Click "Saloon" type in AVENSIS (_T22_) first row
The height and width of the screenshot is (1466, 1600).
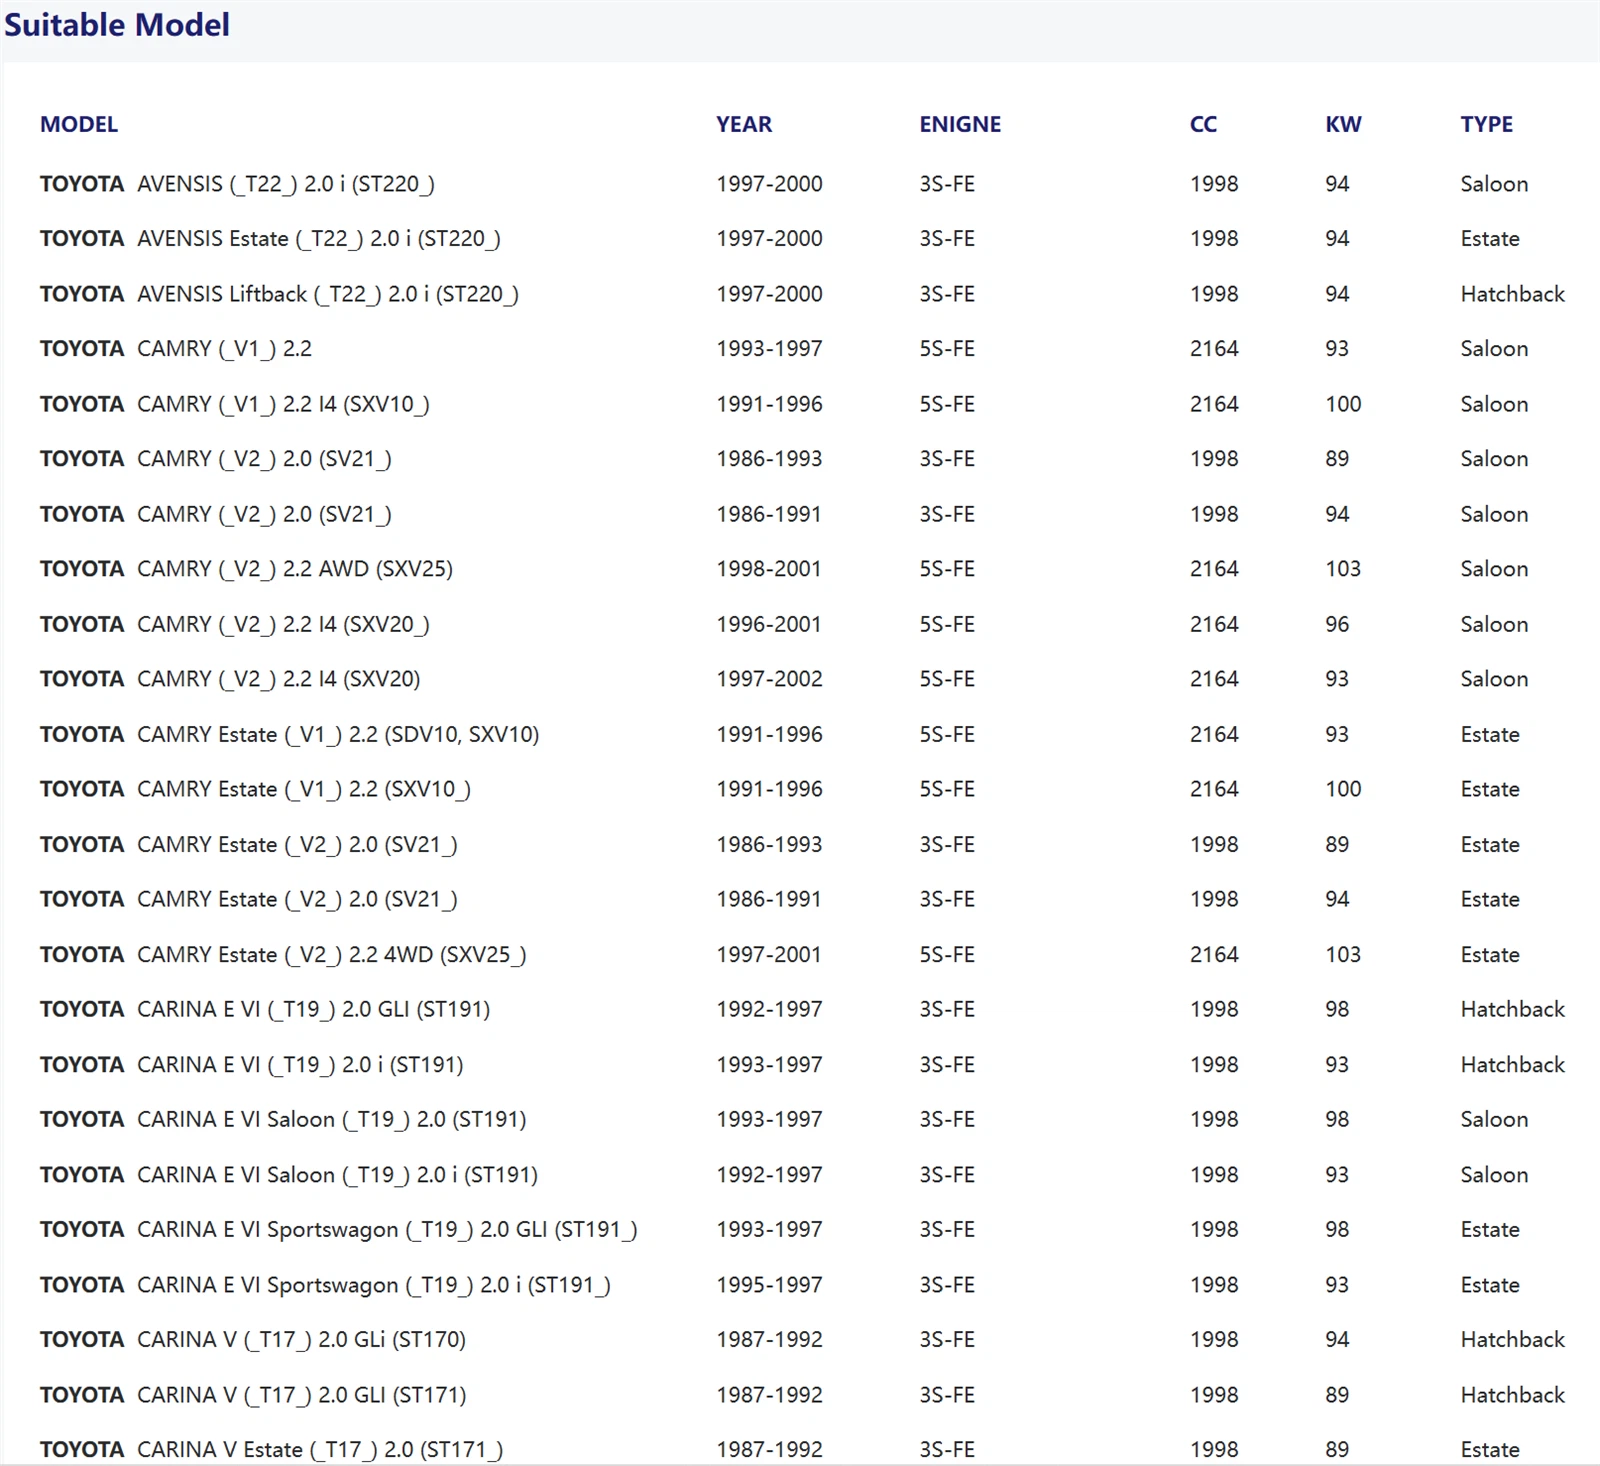click(x=1494, y=184)
